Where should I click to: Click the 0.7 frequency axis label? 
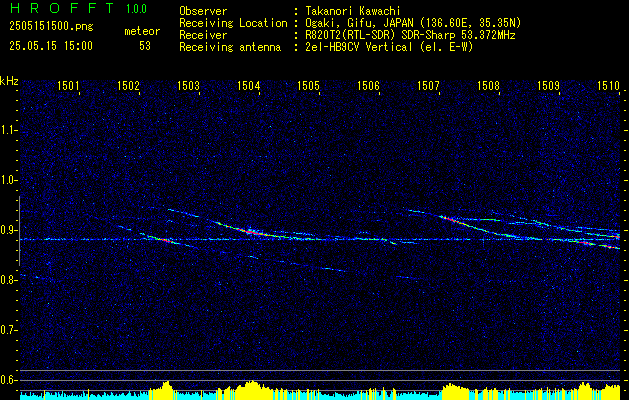tap(8, 330)
